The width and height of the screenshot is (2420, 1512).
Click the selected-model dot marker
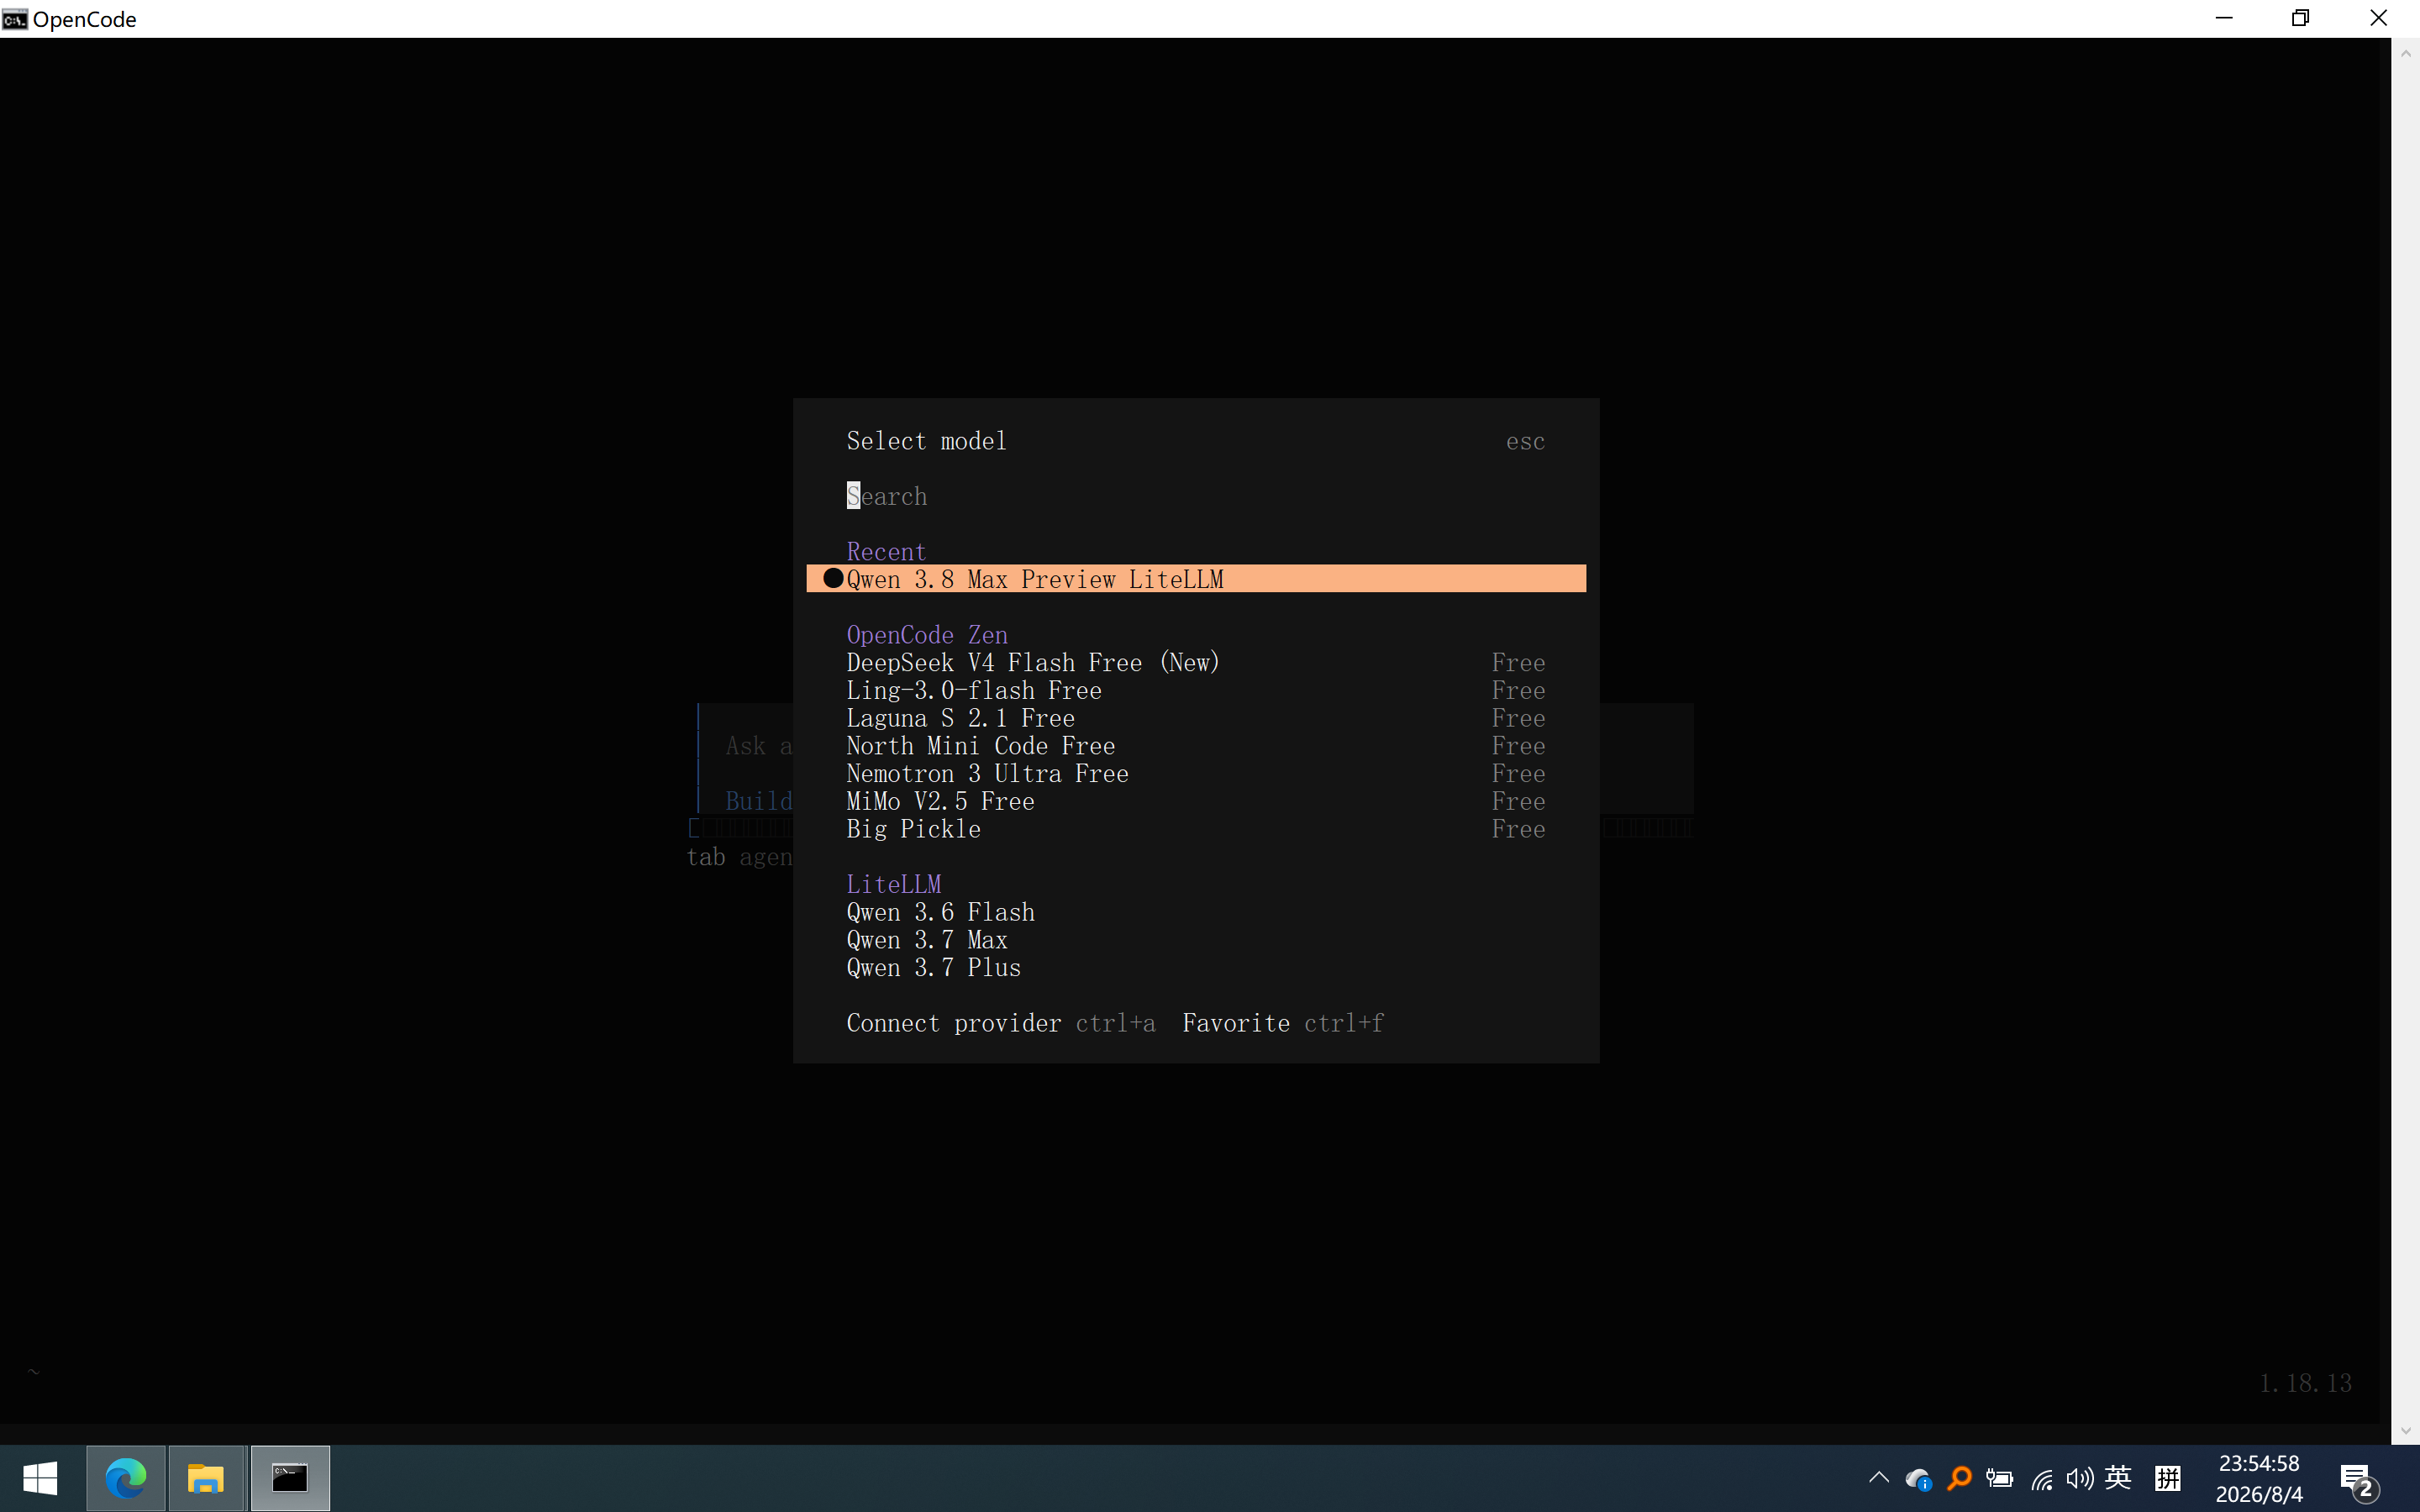click(x=833, y=578)
